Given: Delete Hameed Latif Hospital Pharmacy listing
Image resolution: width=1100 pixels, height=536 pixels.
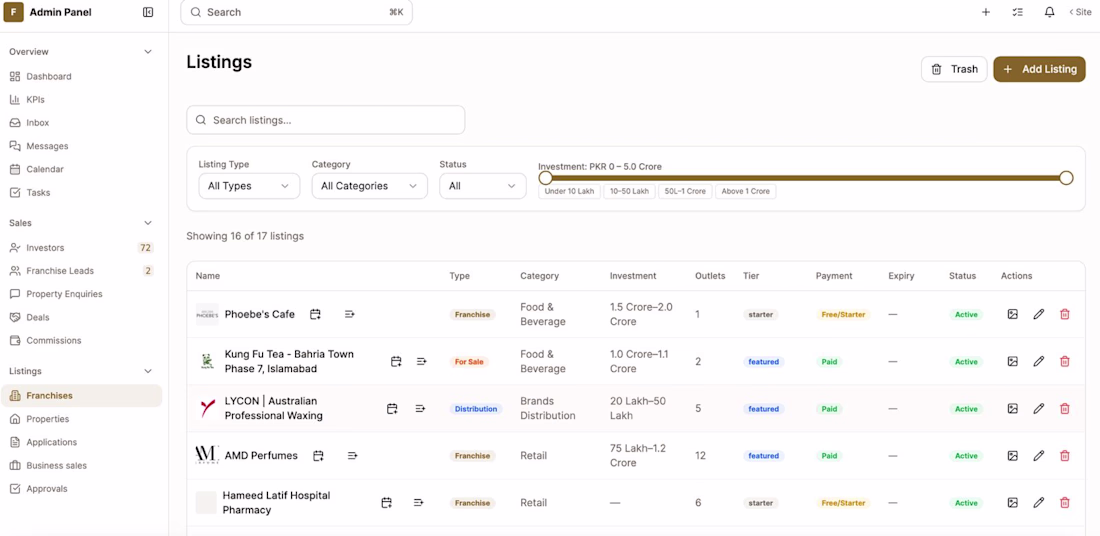Looking at the screenshot, I should click(x=1065, y=502).
